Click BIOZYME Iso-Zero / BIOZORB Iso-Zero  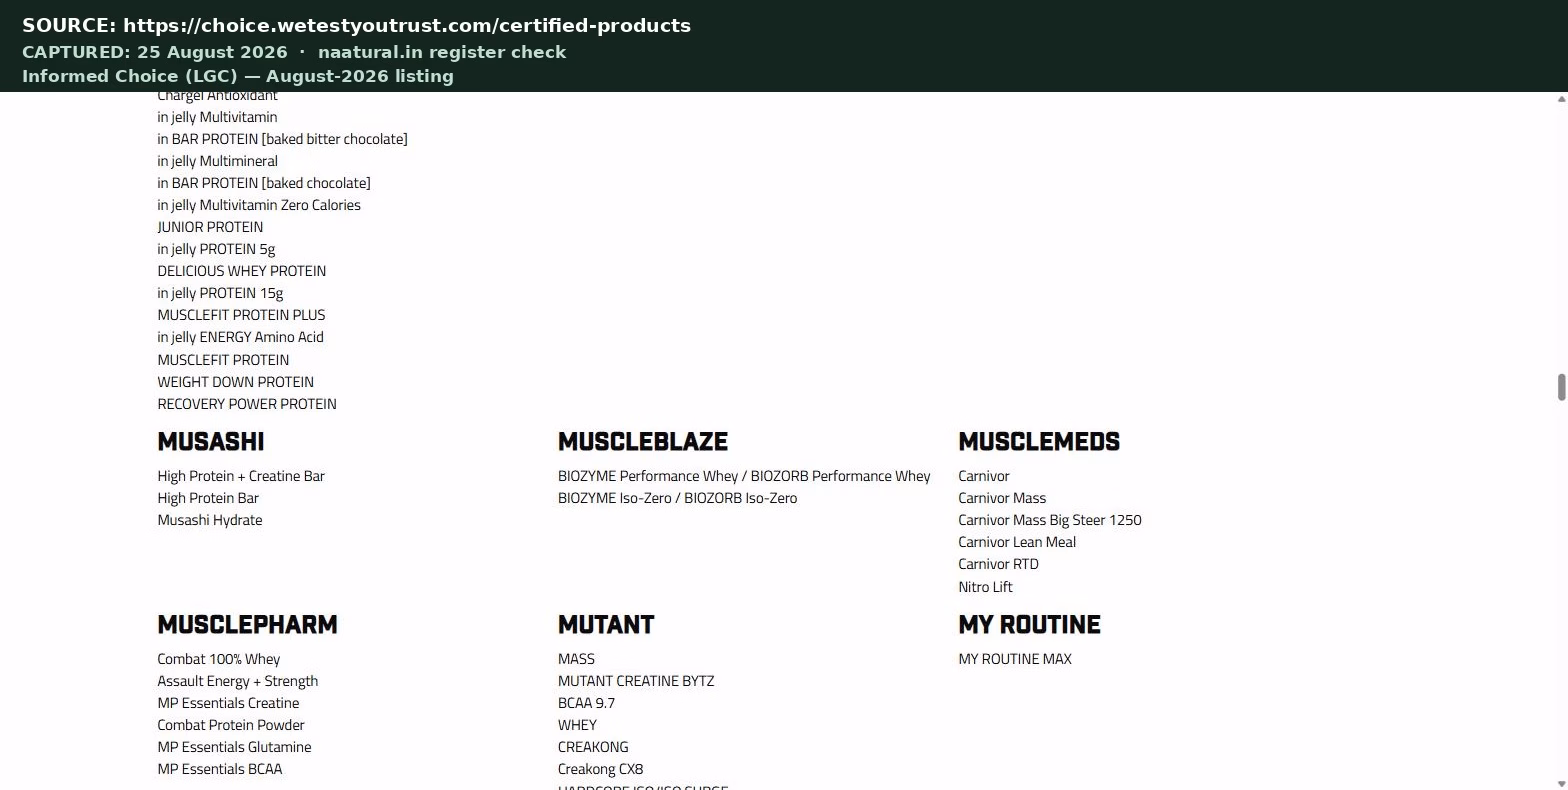(x=678, y=498)
